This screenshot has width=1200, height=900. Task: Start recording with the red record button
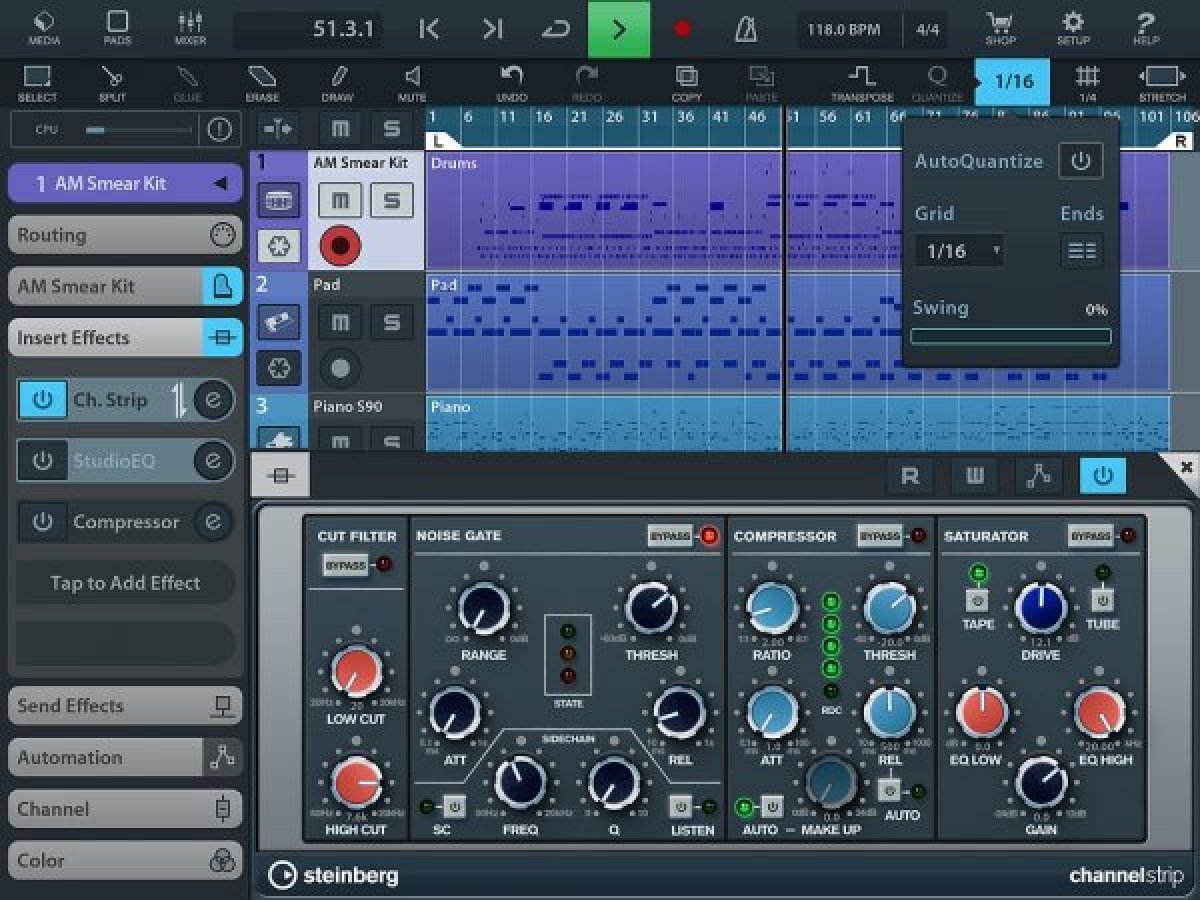[x=682, y=29]
